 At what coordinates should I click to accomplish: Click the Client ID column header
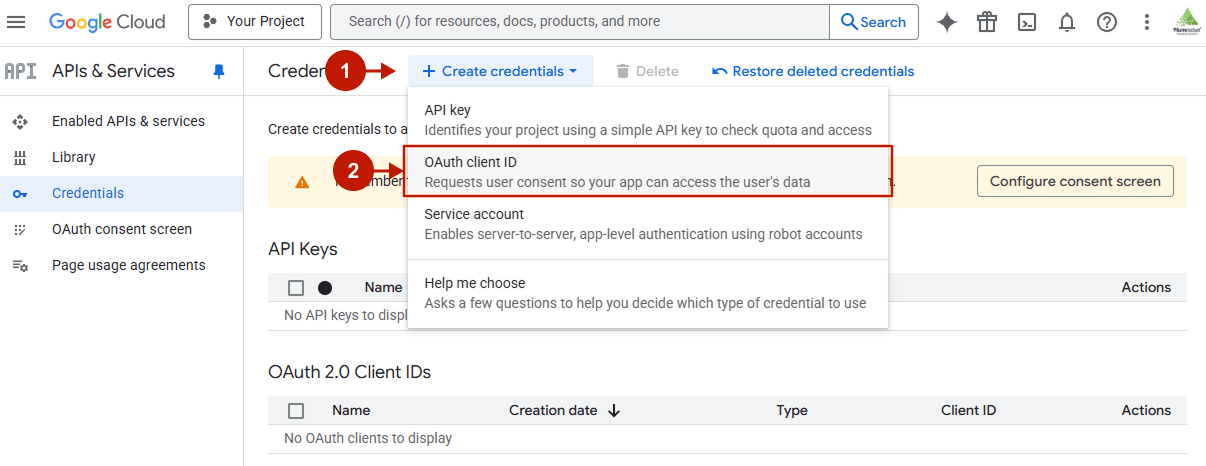click(x=968, y=410)
